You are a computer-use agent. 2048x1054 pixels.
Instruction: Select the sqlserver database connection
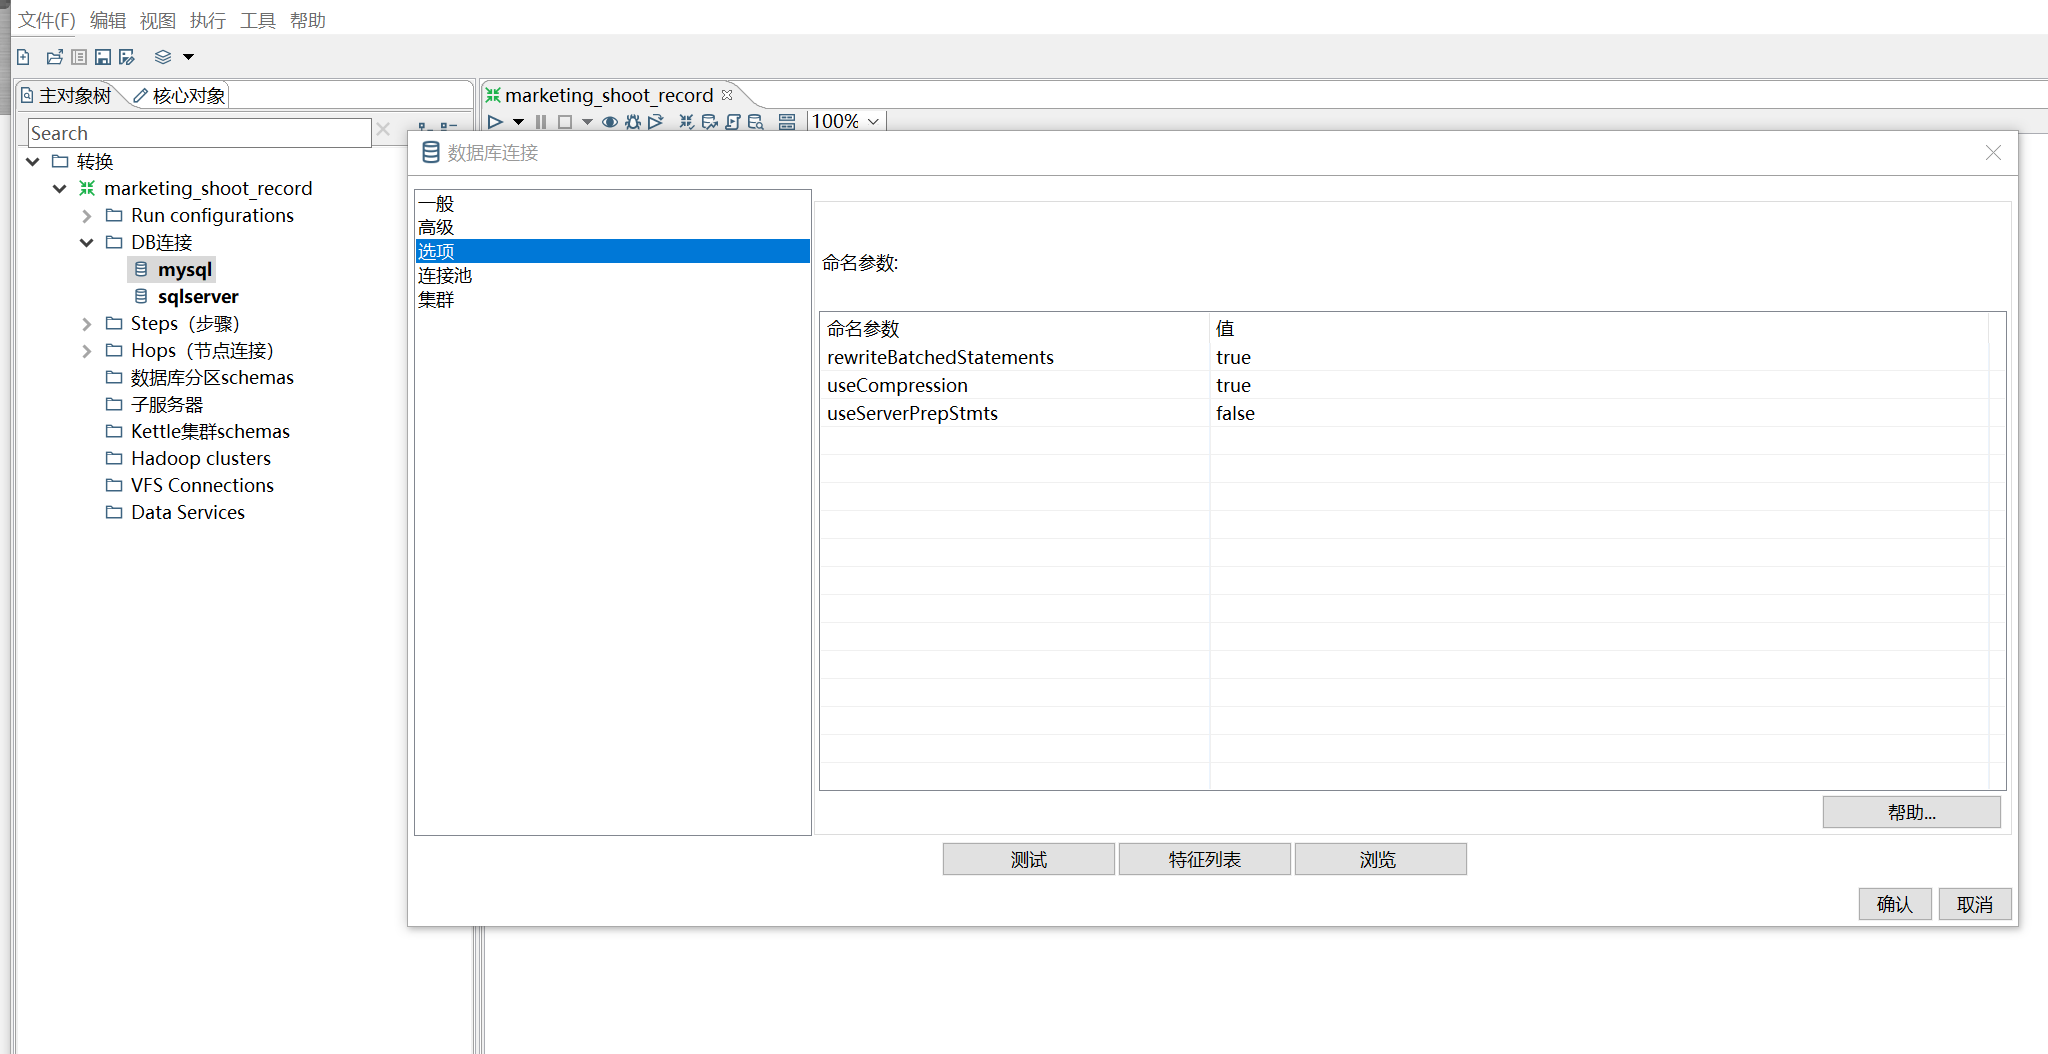click(197, 297)
